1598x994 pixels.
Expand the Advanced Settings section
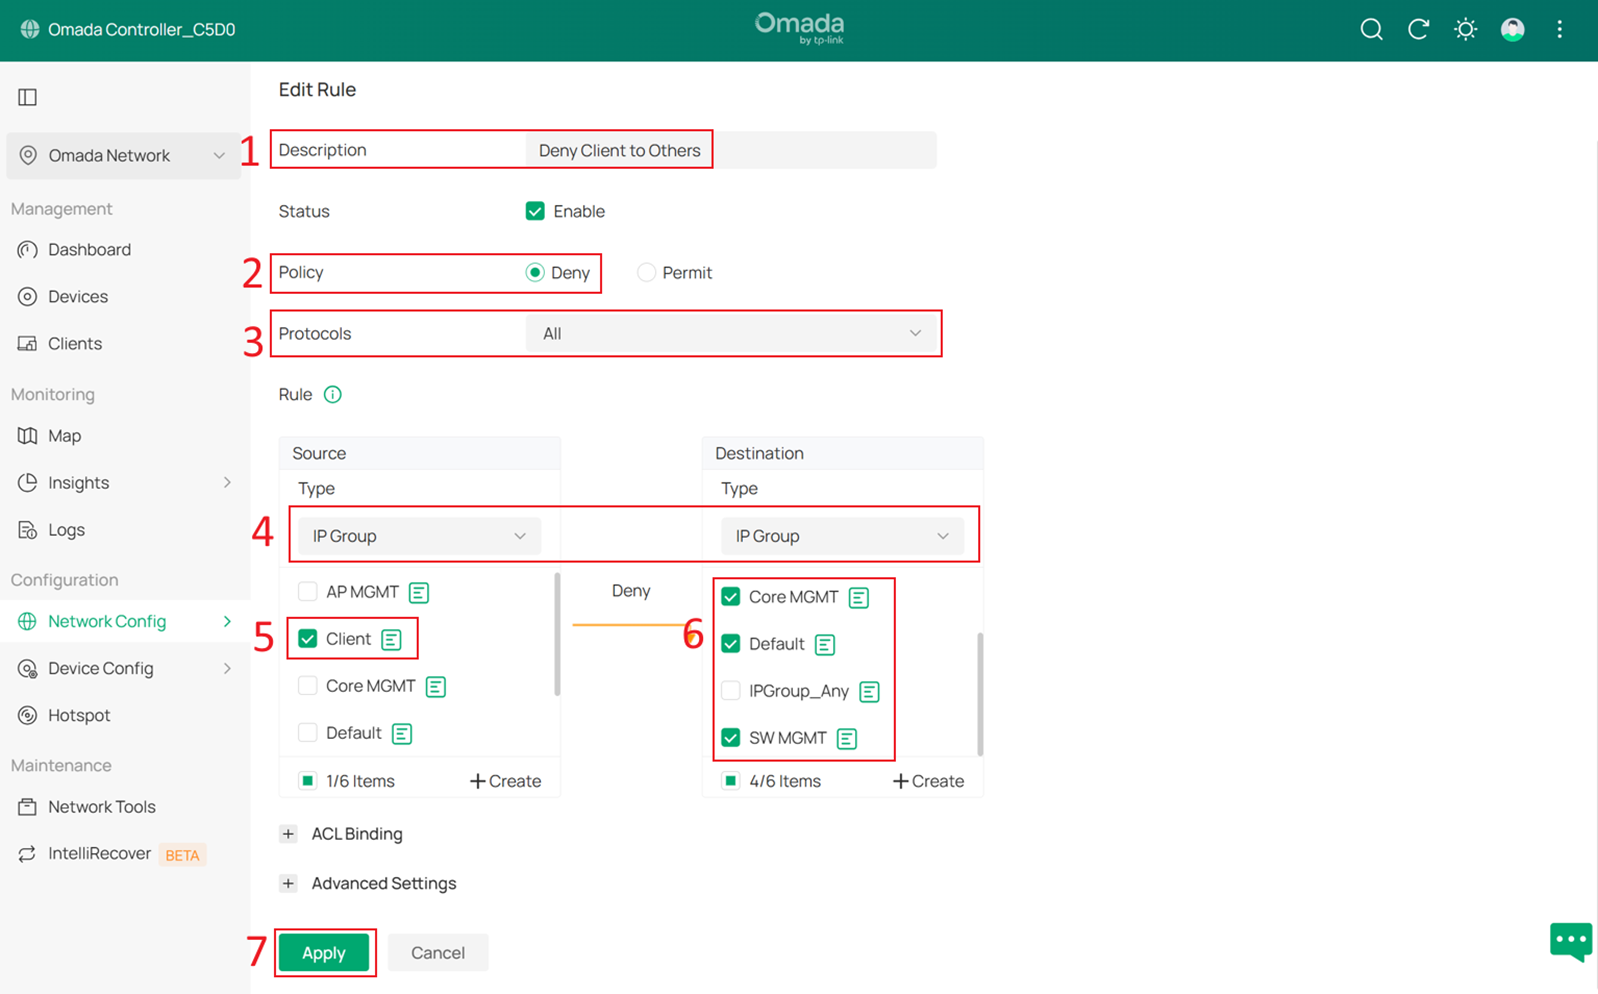pyautogui.click(x=289, y=883)
